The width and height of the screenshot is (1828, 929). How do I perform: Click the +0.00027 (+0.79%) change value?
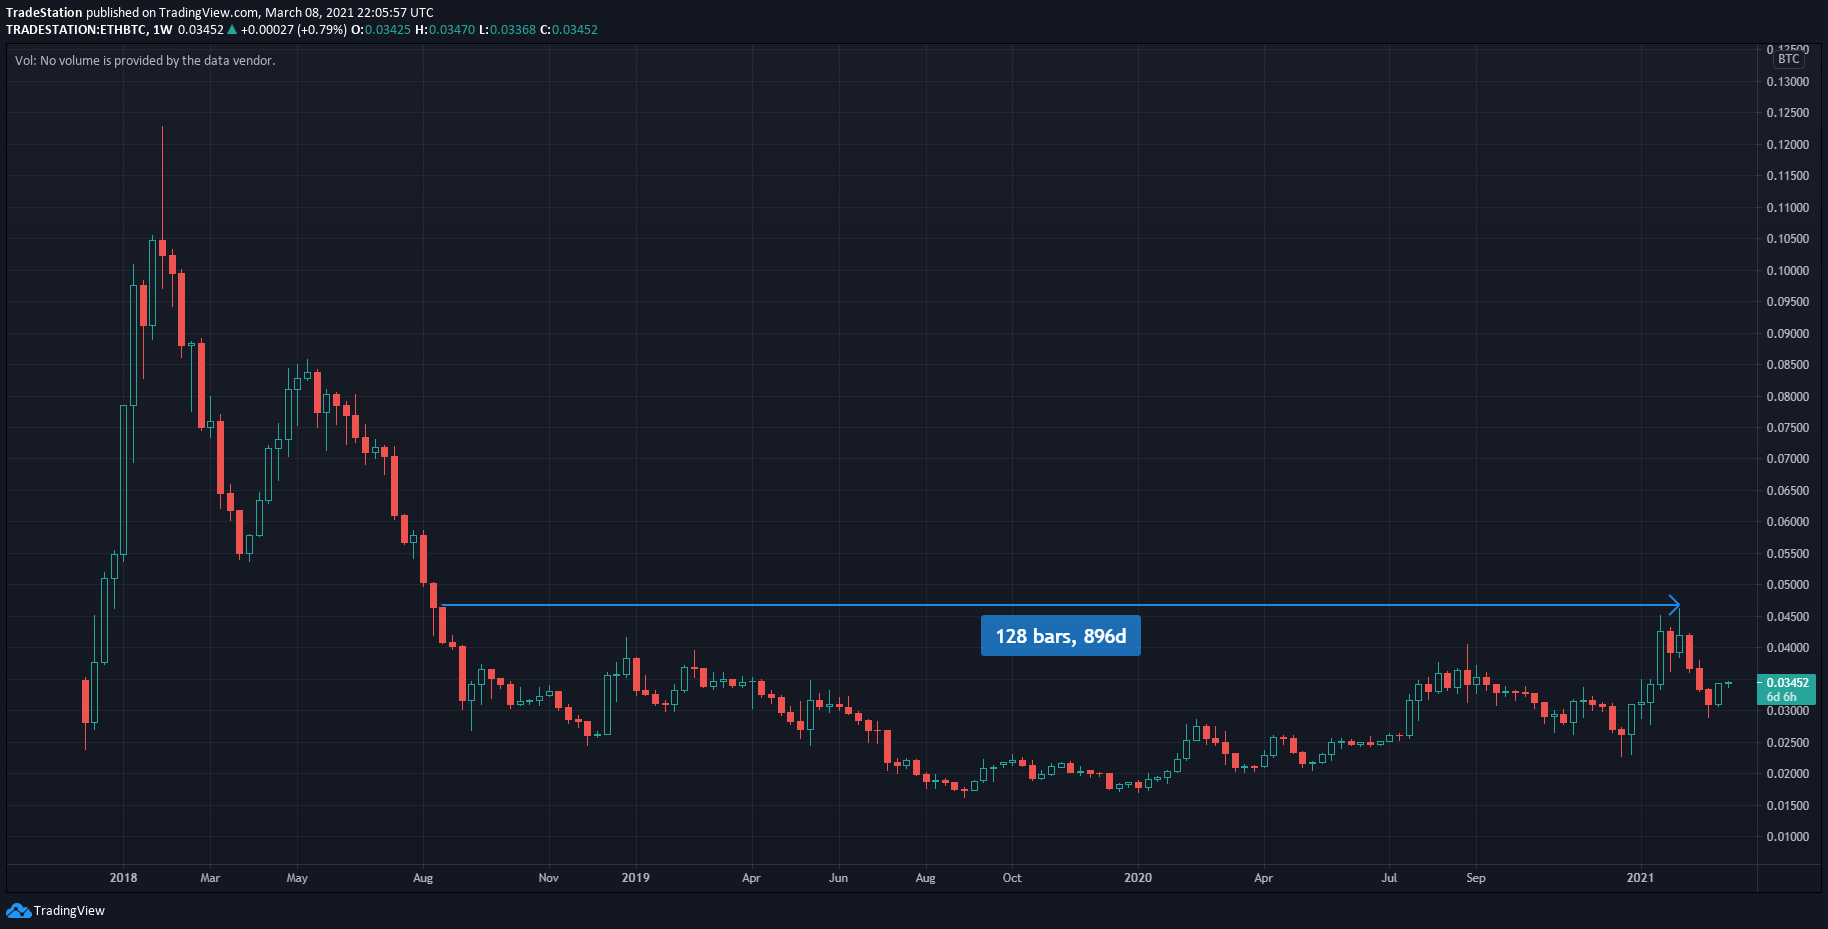tap(294, 30)
